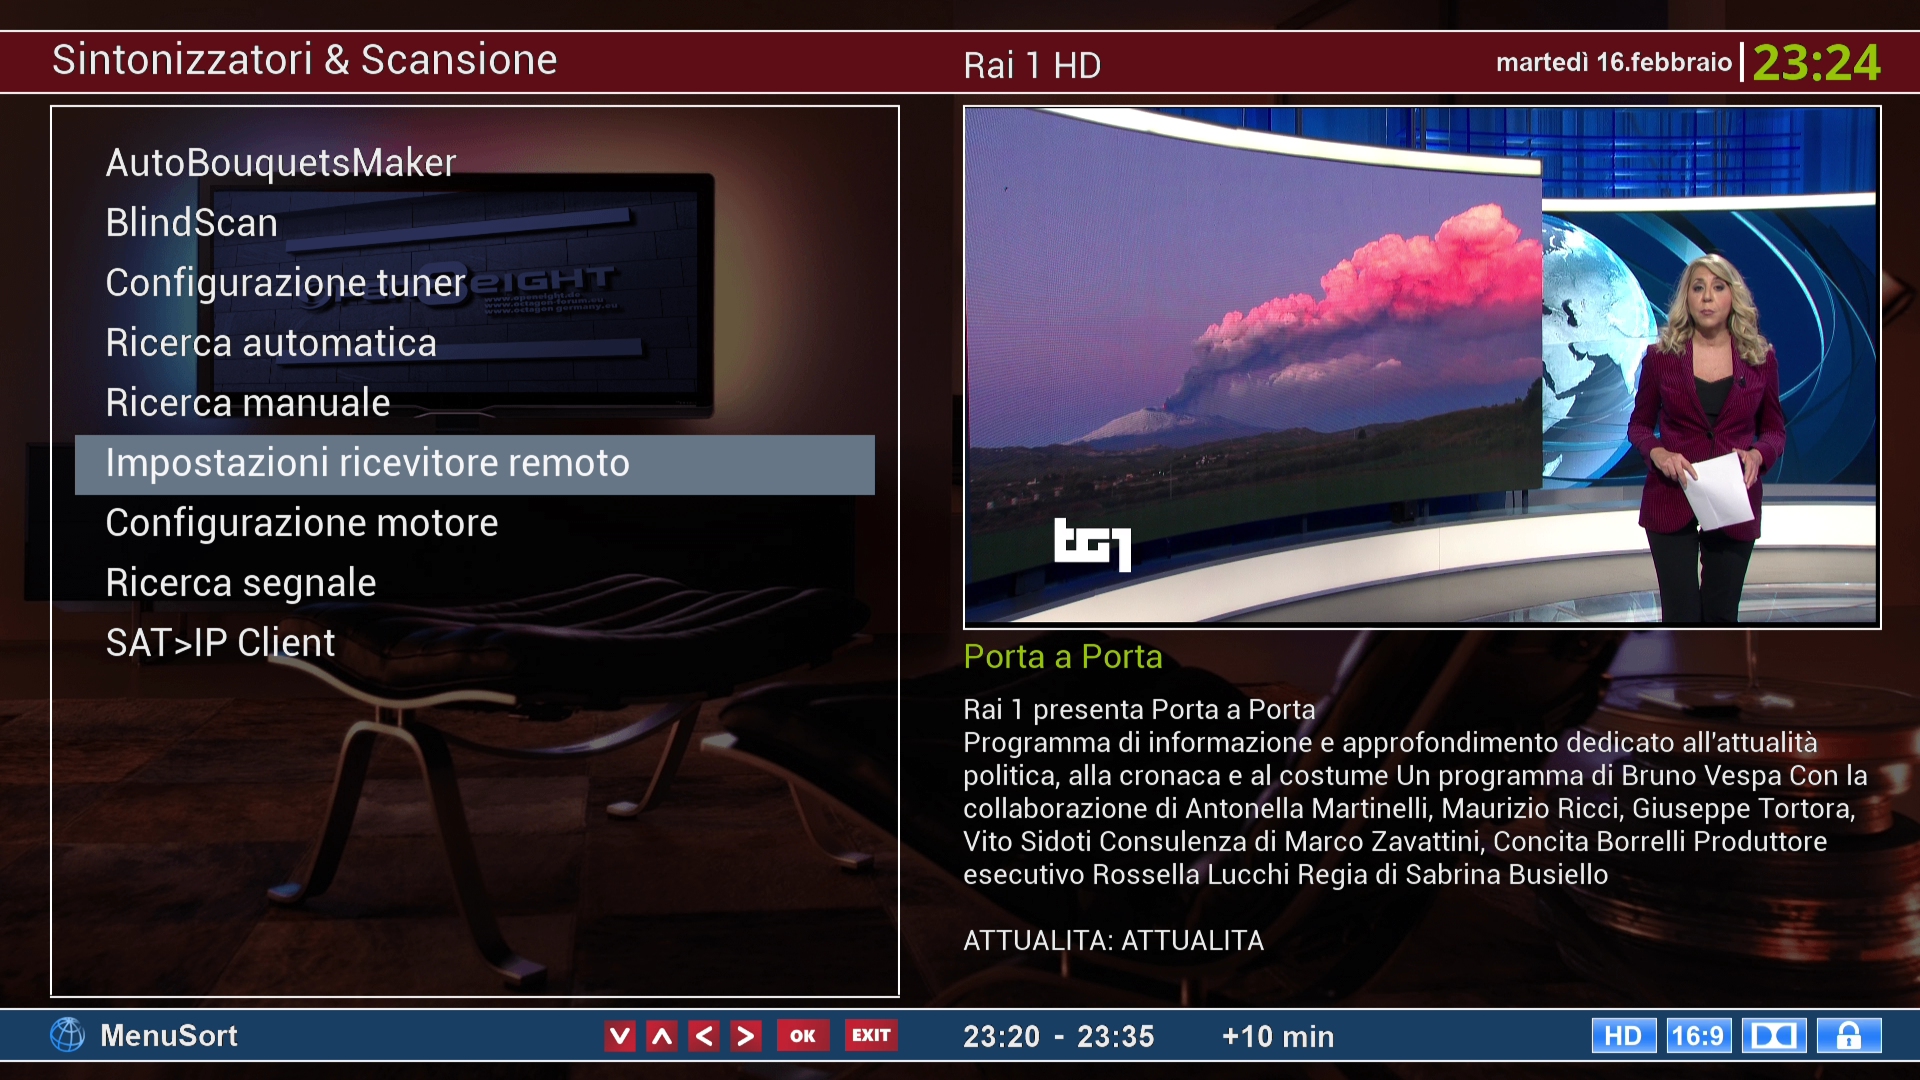Image resolution: width=1920 pixels, height=1080 pixels.
Task: Click the programme description paragraph
Action: (x=1415, y=792)
